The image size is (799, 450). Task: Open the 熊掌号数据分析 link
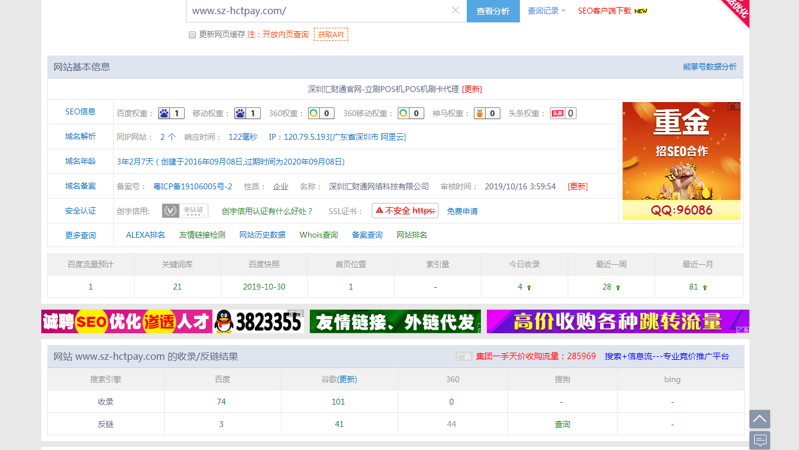709,67
